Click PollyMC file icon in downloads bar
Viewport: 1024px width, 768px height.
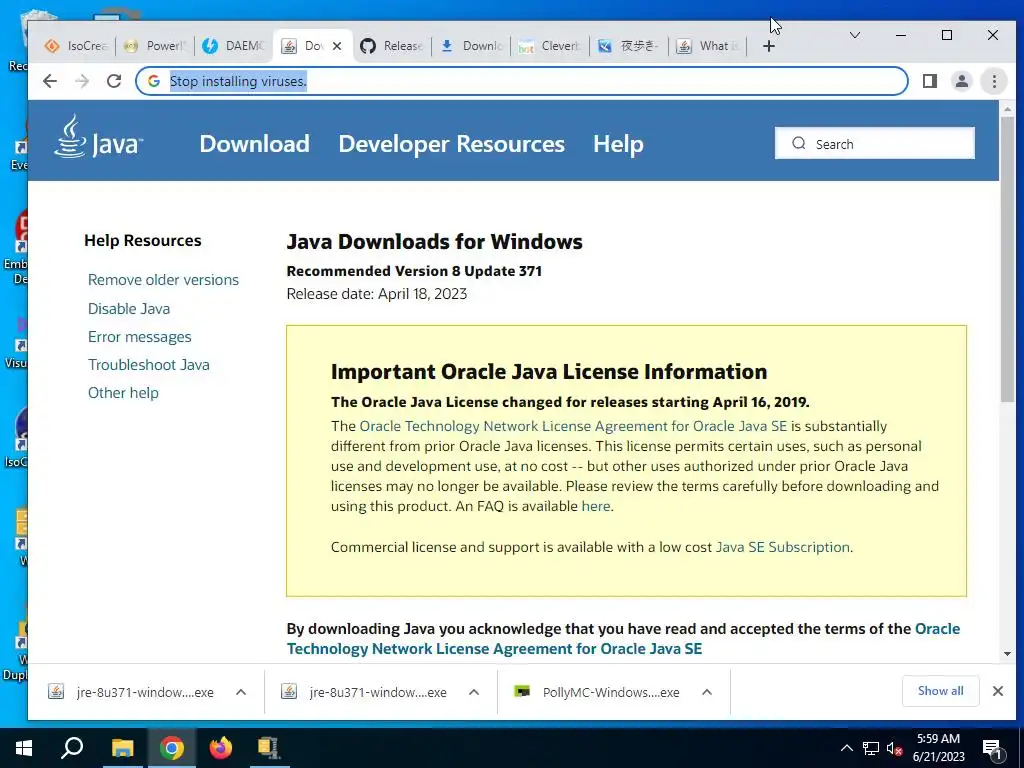[x=522, y=691]
